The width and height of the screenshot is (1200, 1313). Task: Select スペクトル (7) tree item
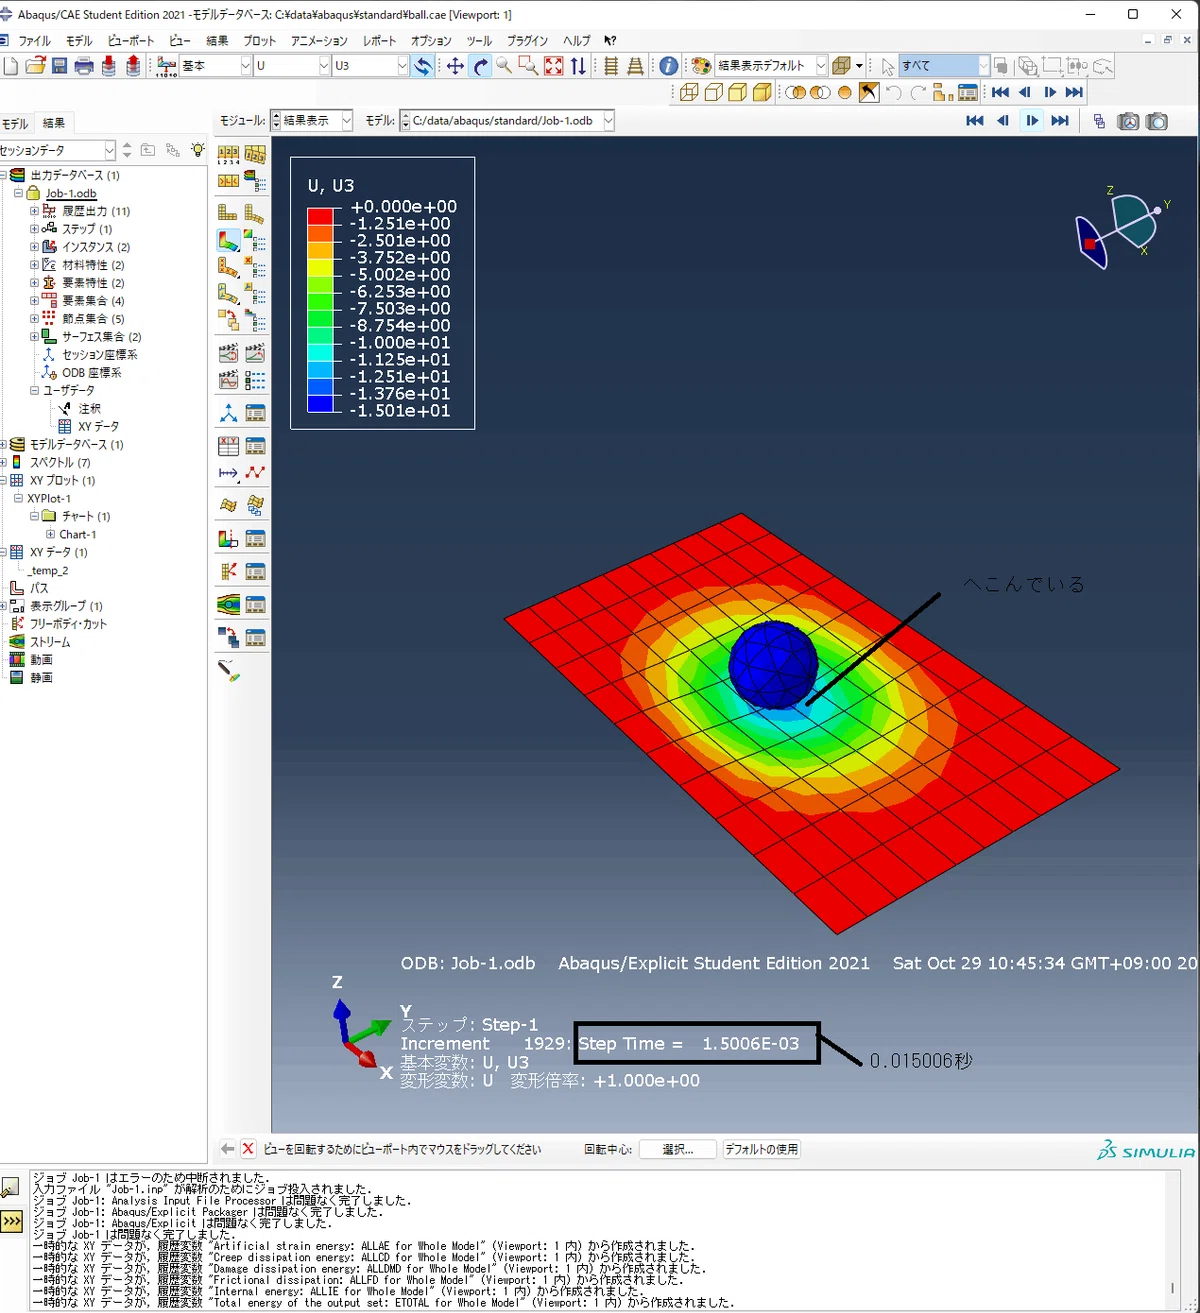click(60, 463)
